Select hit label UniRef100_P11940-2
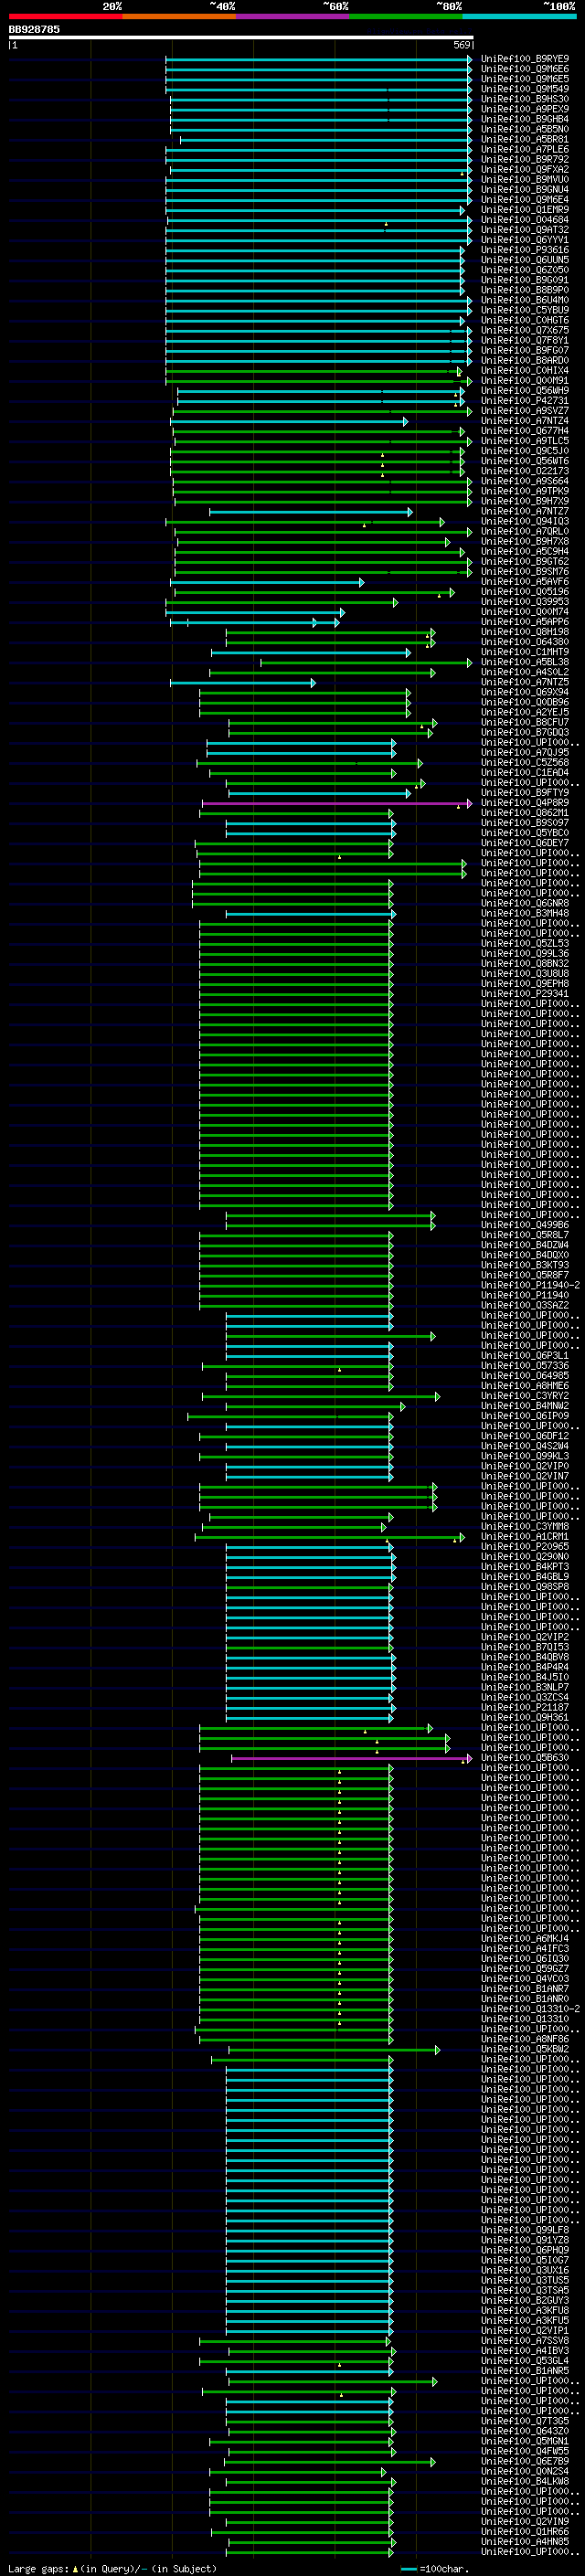This screenshot has width=585, height=2576. click(x=530, y=1285)
